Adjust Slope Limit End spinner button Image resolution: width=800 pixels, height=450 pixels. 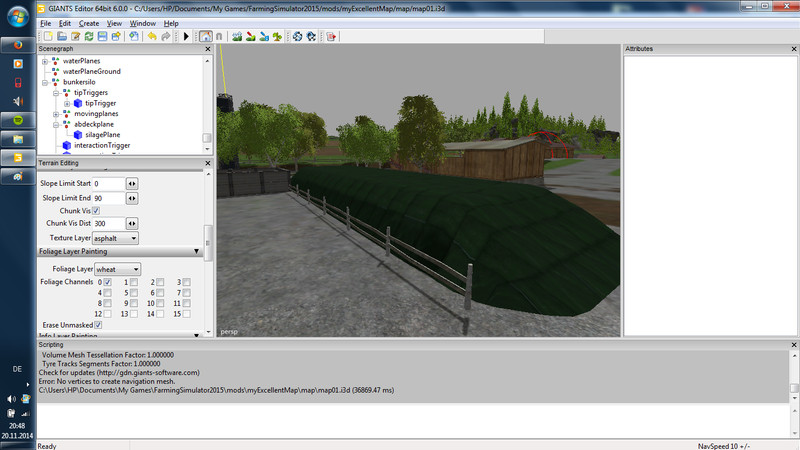click(132, 198)
